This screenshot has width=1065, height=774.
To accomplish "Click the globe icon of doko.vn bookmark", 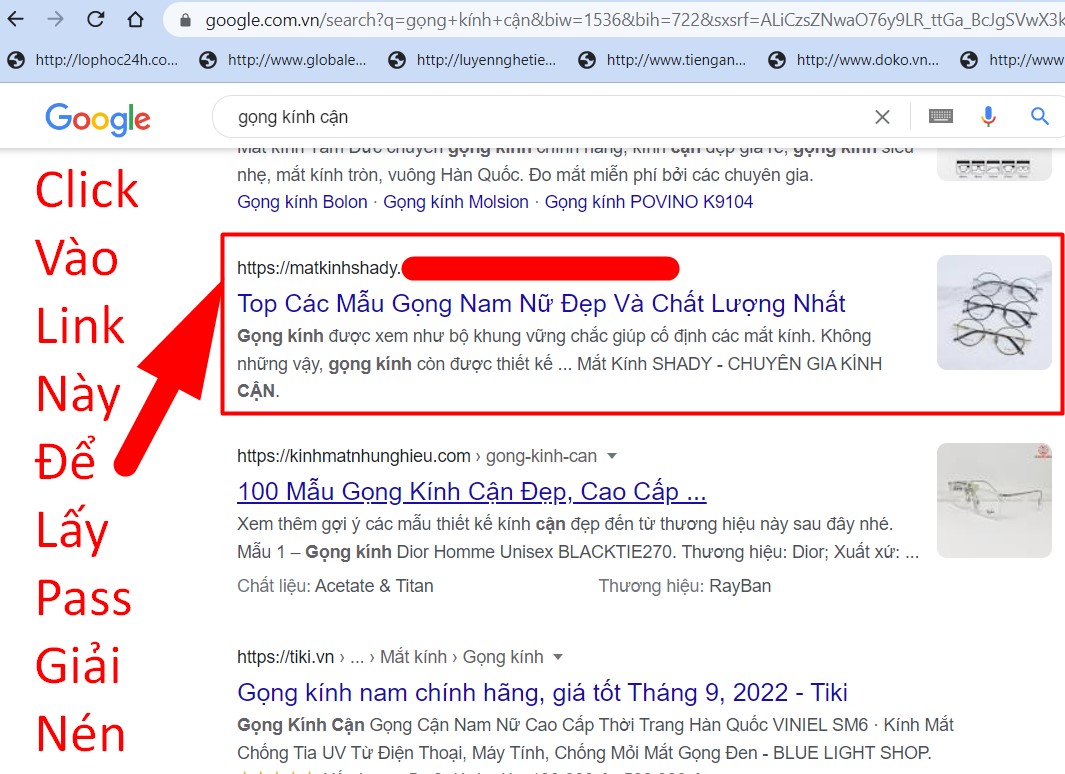I will point(777,60).
